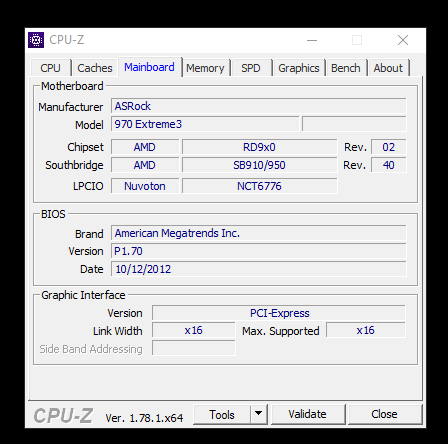Click the southbridge revision 40 value
The width and height of the screenshot is (448, 444).
(x=389, y=165)
